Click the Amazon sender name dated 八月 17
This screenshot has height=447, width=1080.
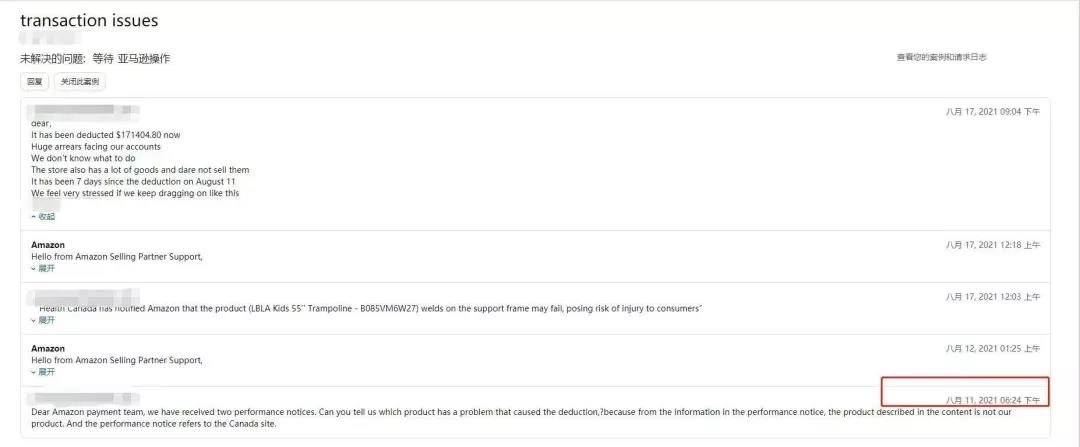(x=48, y=245)
